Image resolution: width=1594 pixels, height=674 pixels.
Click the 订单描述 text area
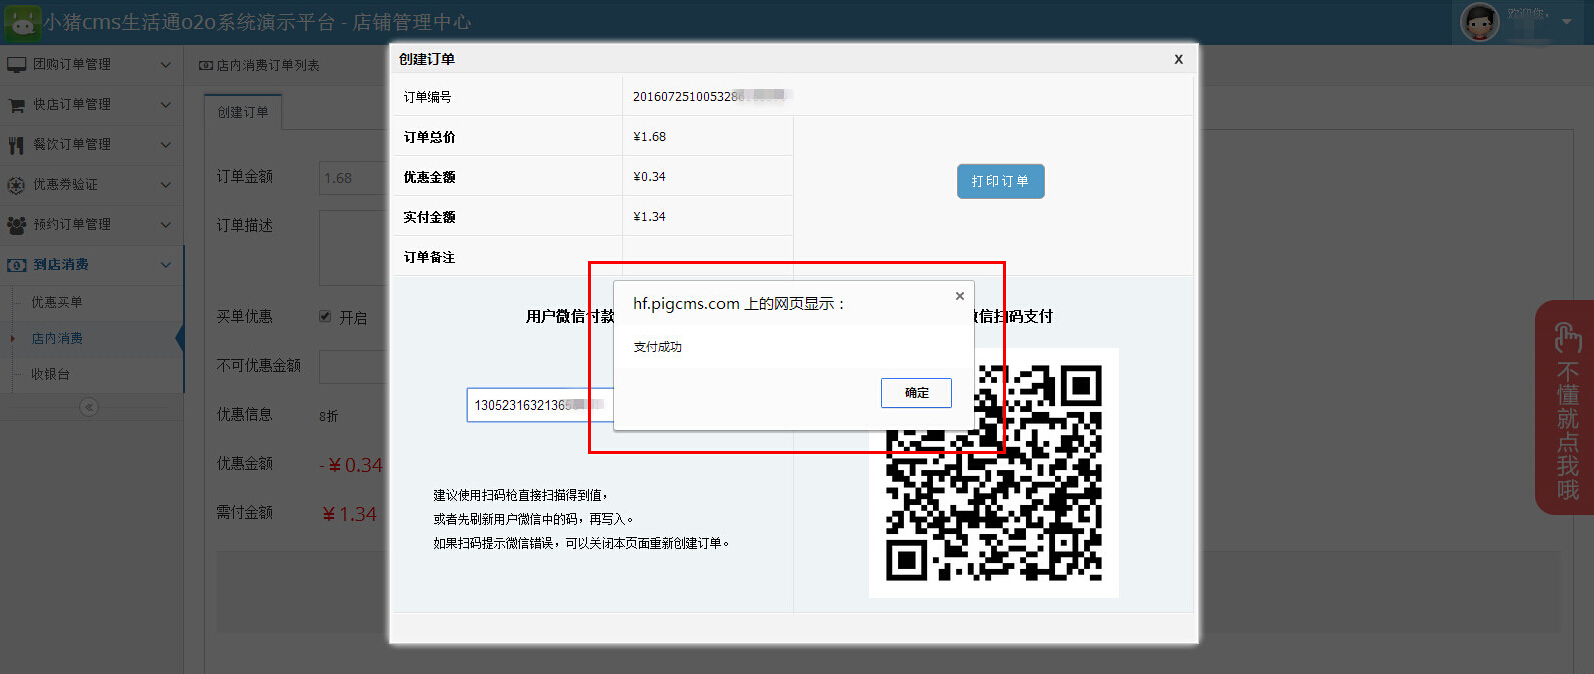(x=353, y=248)
